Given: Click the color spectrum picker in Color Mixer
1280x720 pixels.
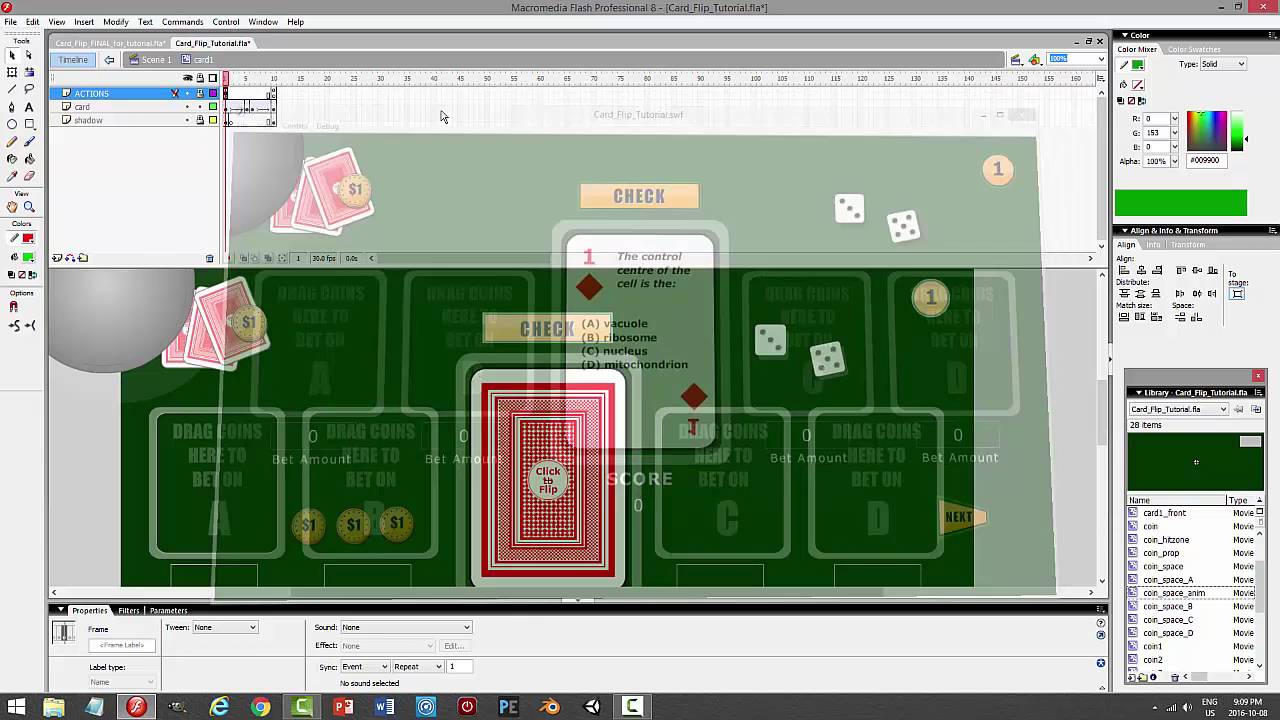Looking at the screenshot, I should coord(1207,130).
